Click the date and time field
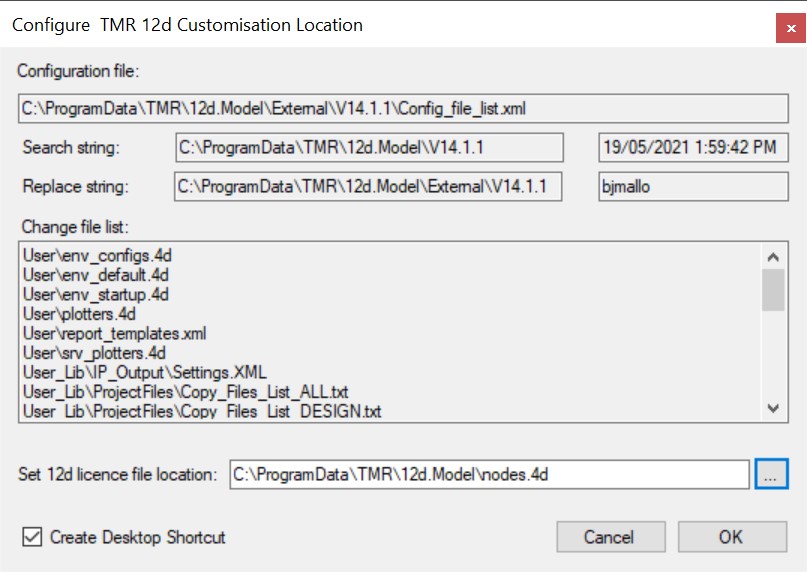Viewport: 807px width, 572px height. (693, 148)
